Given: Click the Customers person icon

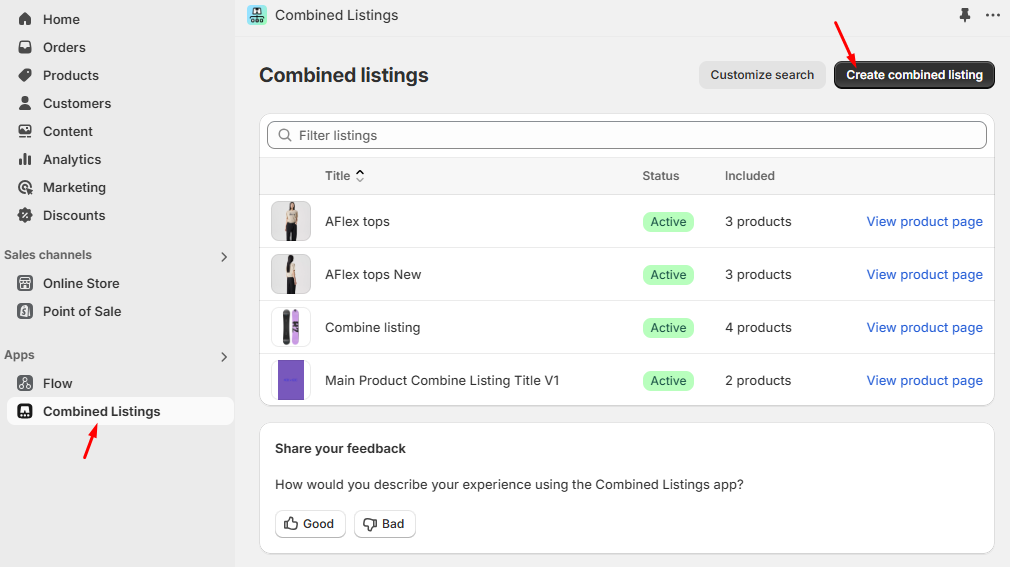Looking at the screenshot, I should [25, 103].
